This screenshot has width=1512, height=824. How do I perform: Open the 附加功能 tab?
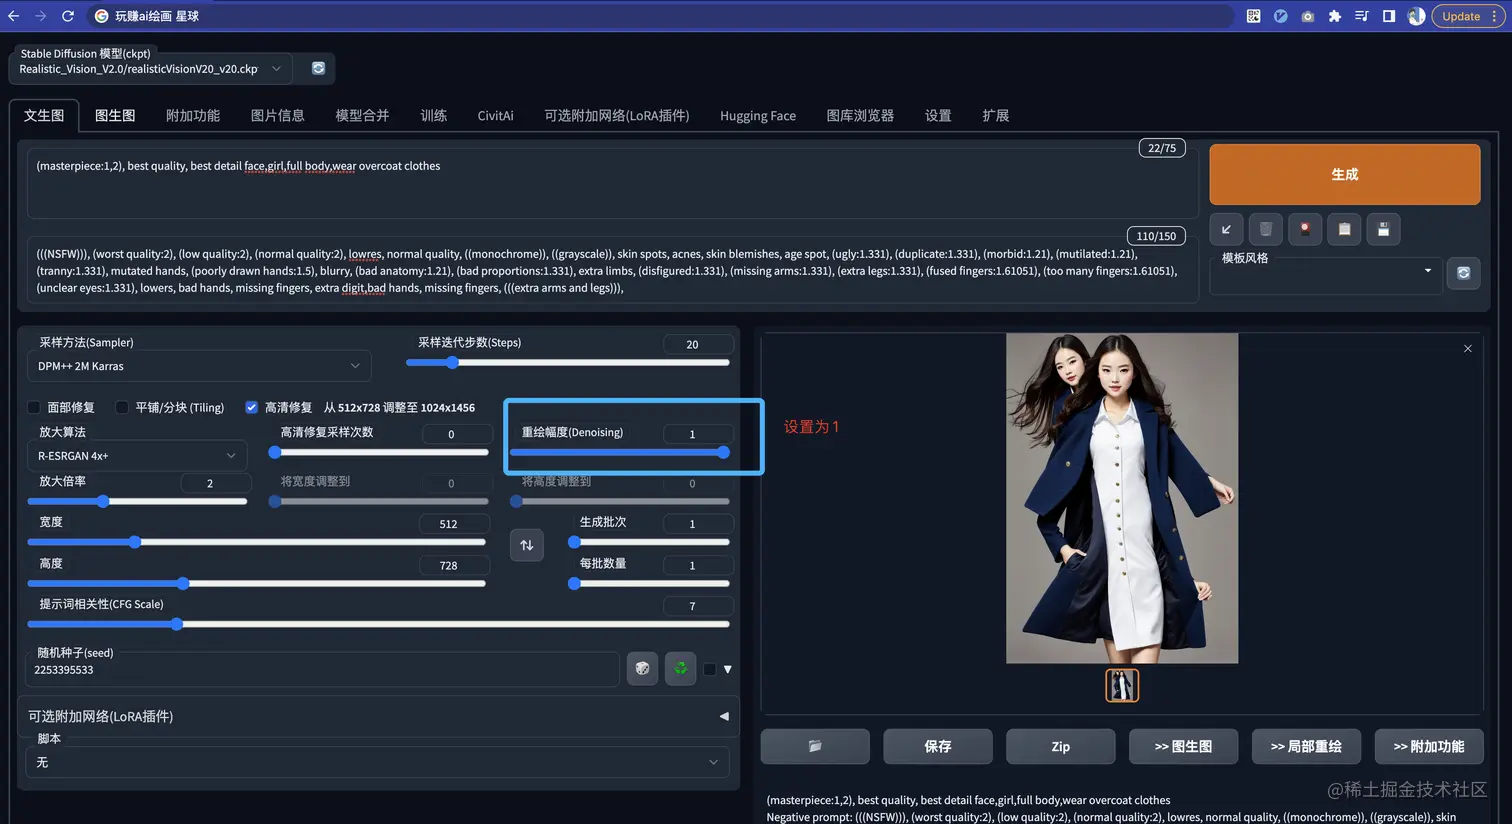(193, 116)
